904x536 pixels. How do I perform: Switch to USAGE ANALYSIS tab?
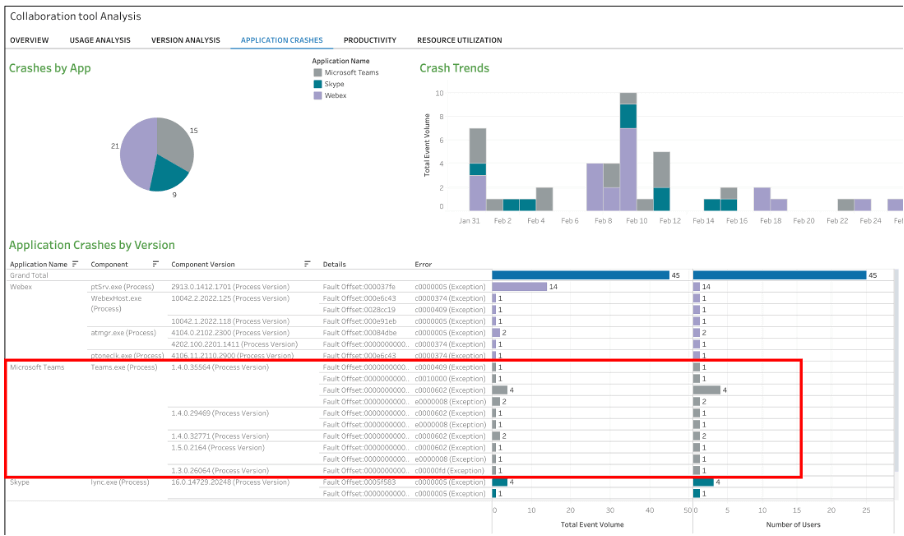pos(100,40)
